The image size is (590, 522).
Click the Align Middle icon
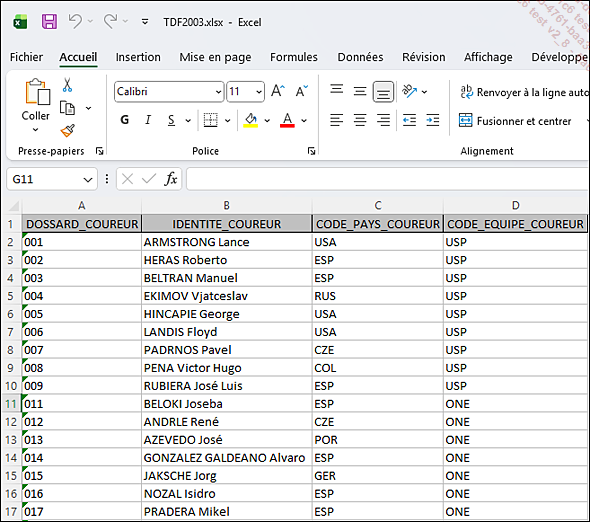point(360,91)
